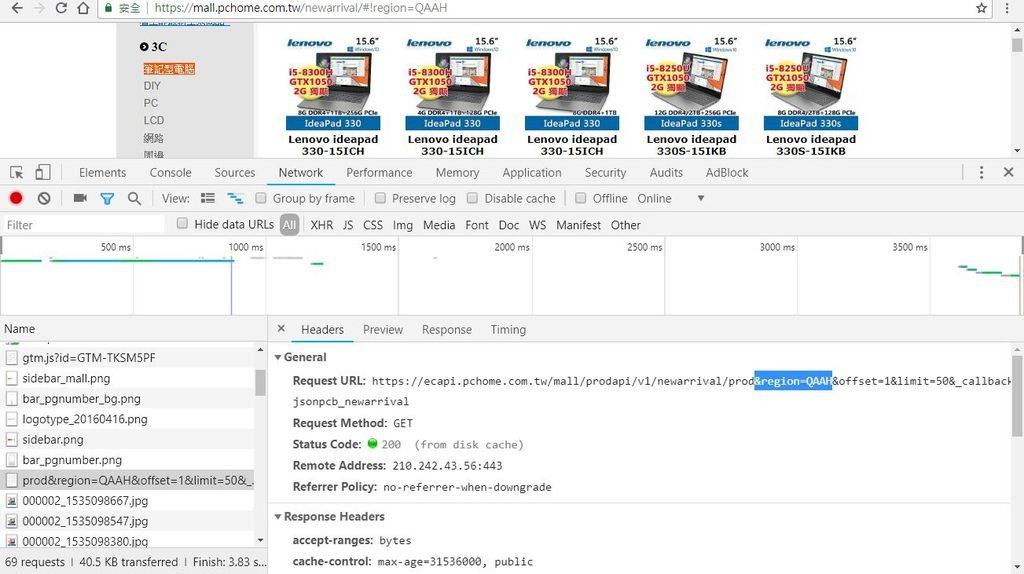The height and width of the screenshot is (574, 1024).
Task: Open LCD category link in sidebar
Action: tap(154, 120)
